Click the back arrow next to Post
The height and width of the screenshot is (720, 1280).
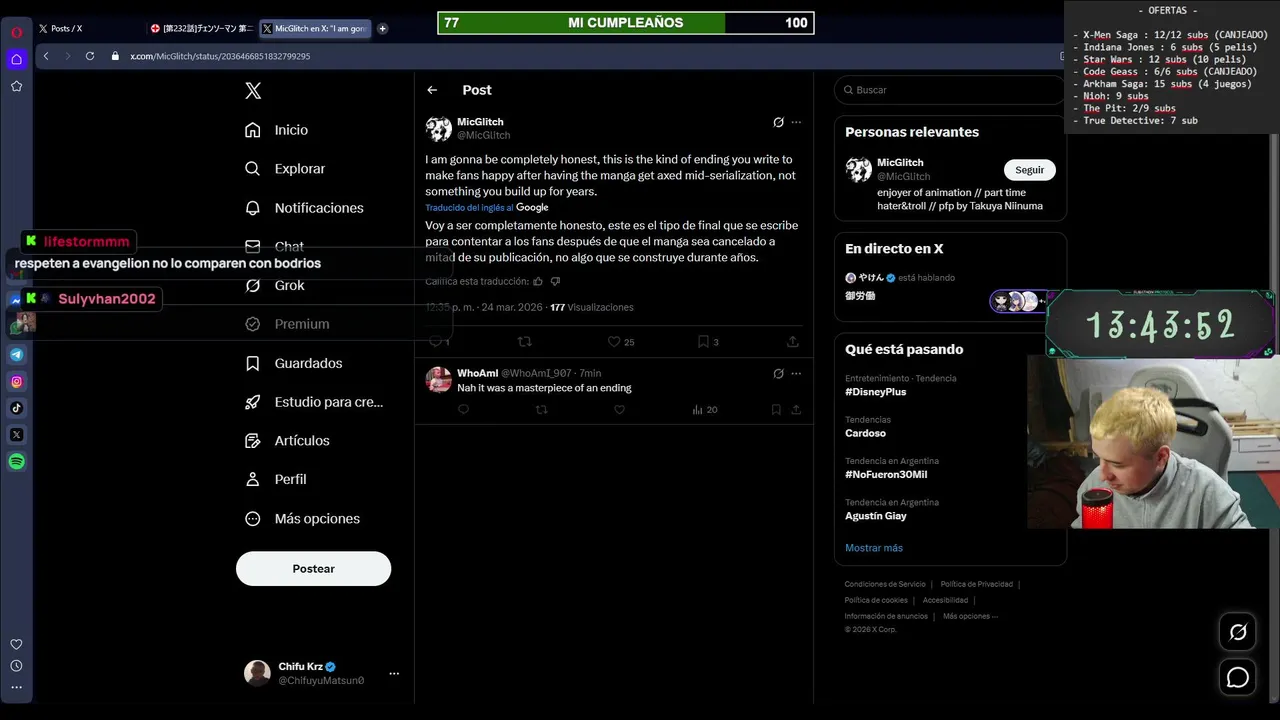click(432, 90)
